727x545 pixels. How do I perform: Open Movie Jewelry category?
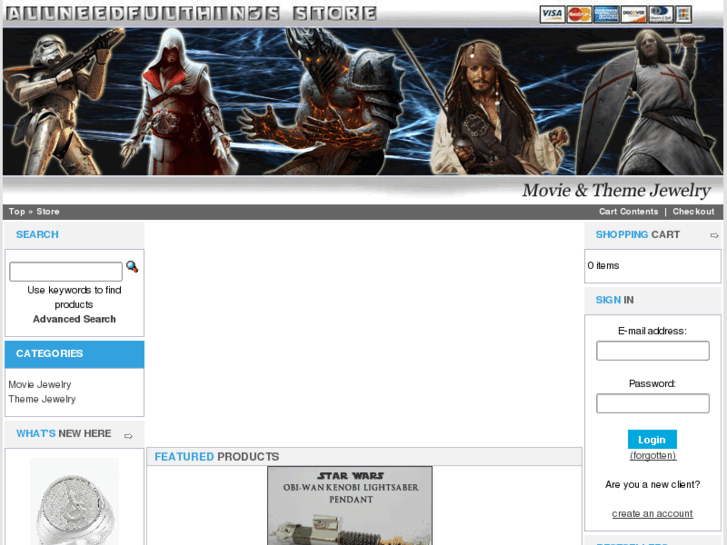40,385
